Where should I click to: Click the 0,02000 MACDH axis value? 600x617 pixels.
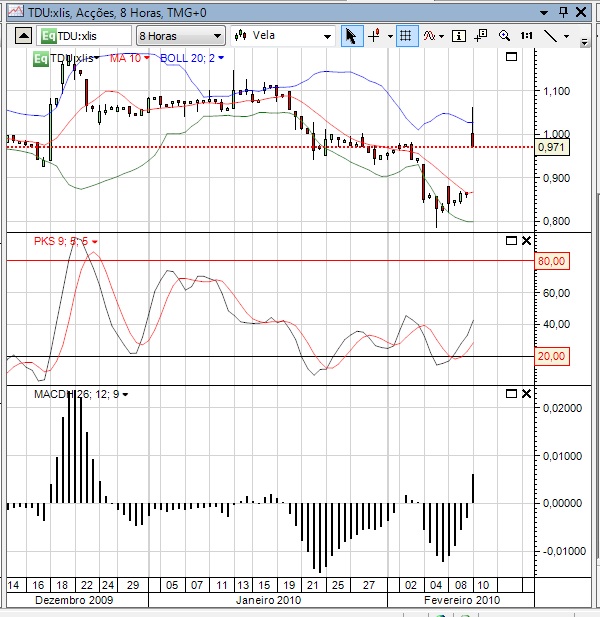coord(563,408)
